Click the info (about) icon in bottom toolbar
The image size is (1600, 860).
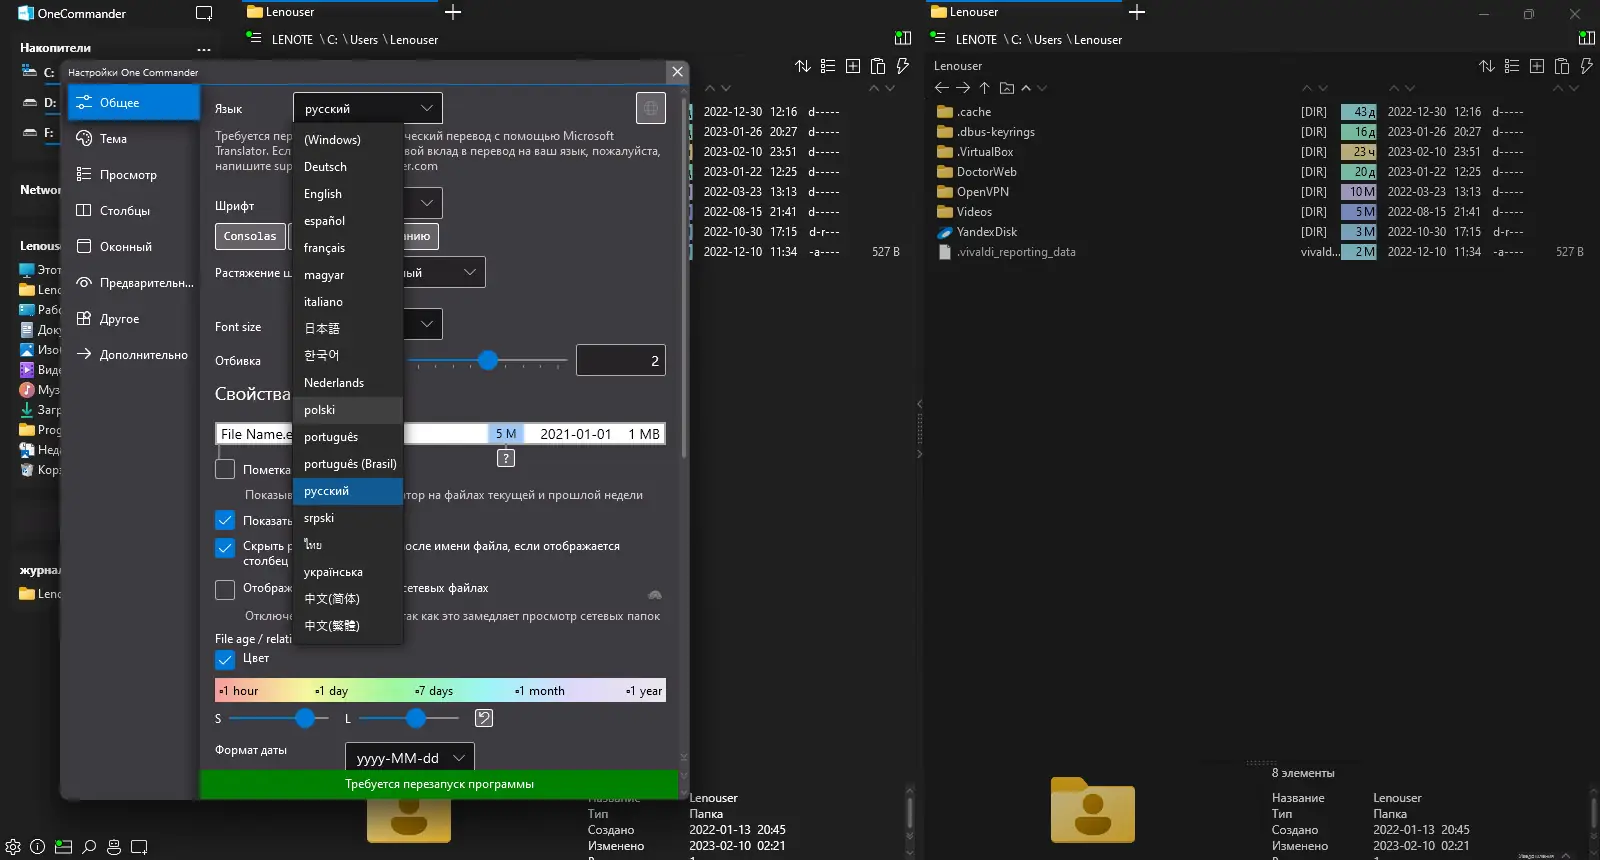click(x=38, y=846)
